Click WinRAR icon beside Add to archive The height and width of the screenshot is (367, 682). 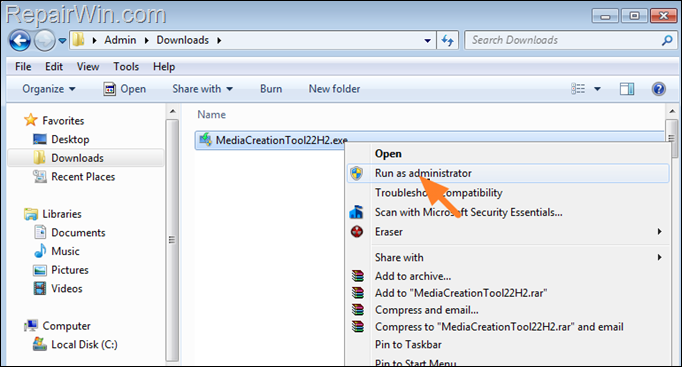358,276
